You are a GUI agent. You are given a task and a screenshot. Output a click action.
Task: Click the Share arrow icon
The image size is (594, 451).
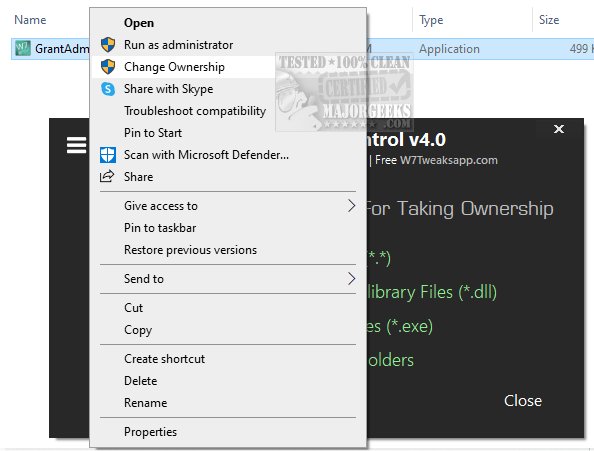point(107,176)
